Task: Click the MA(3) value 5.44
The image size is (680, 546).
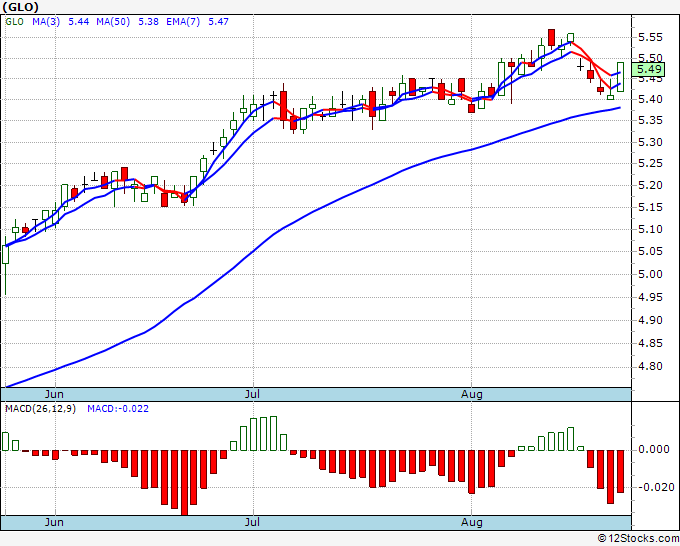Action: tap(78, 22)
